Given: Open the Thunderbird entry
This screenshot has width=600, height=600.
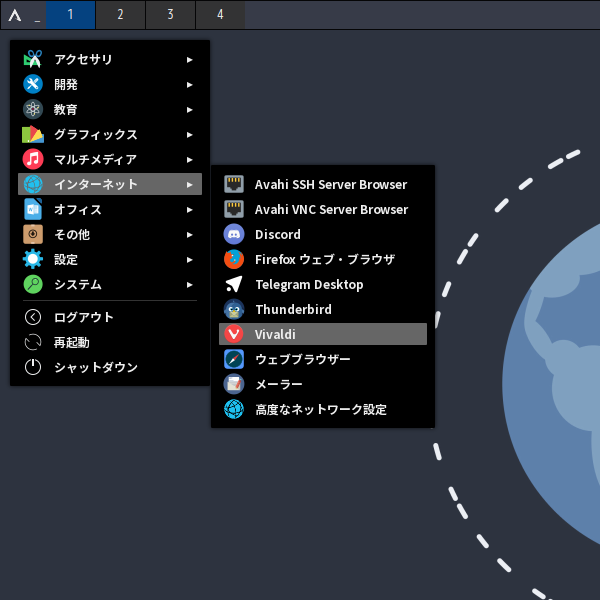Looking at the screenshot, I should pyautogui.click(x=323, y=309).
